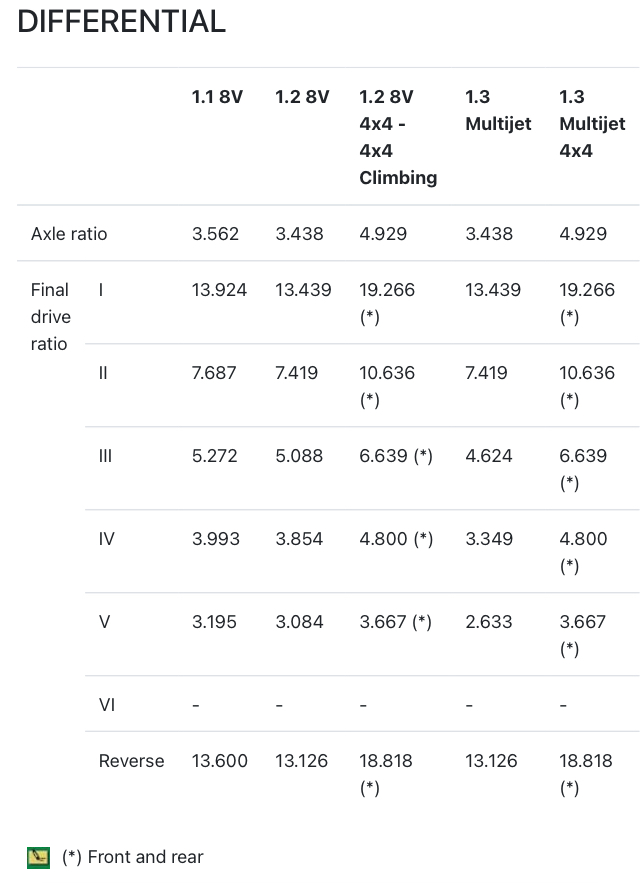
Task: Click the note icon beside Front and rear
Action: [x=38, y=858]
